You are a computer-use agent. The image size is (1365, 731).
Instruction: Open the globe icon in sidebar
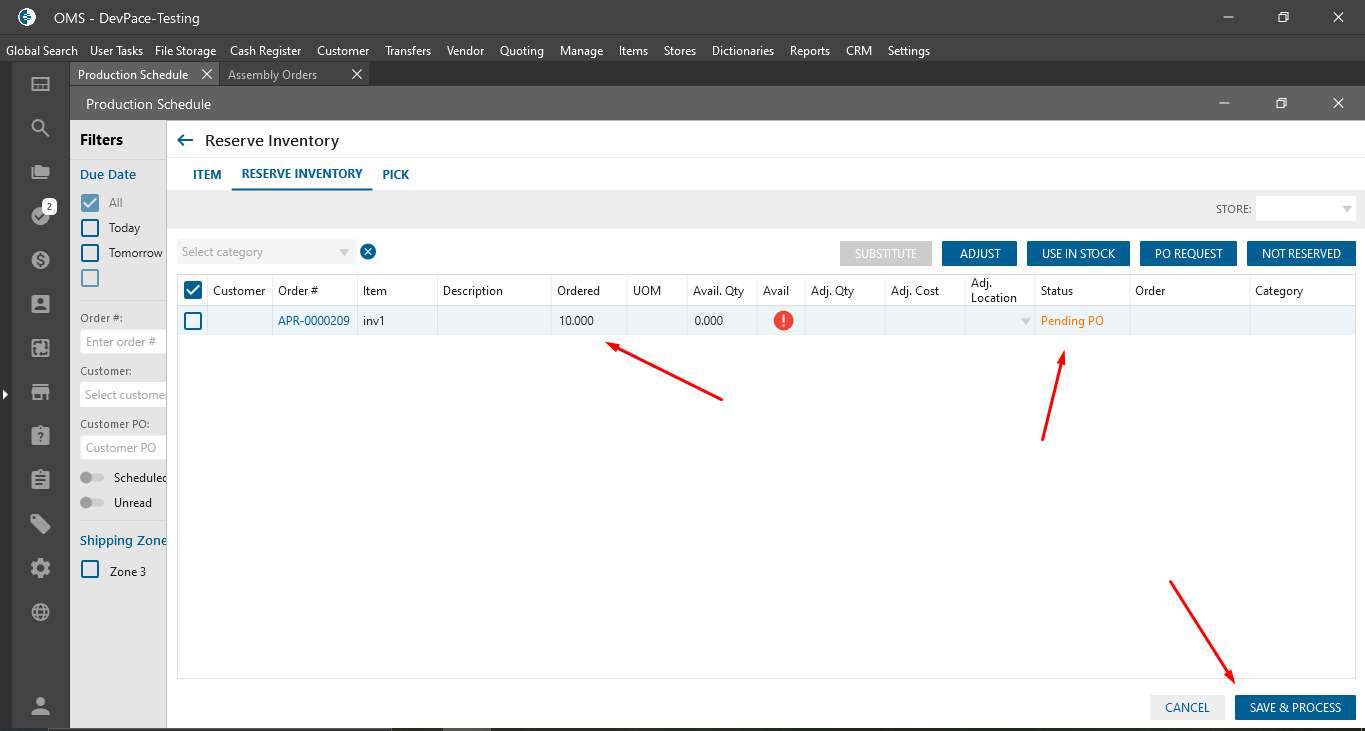(40, 612)
